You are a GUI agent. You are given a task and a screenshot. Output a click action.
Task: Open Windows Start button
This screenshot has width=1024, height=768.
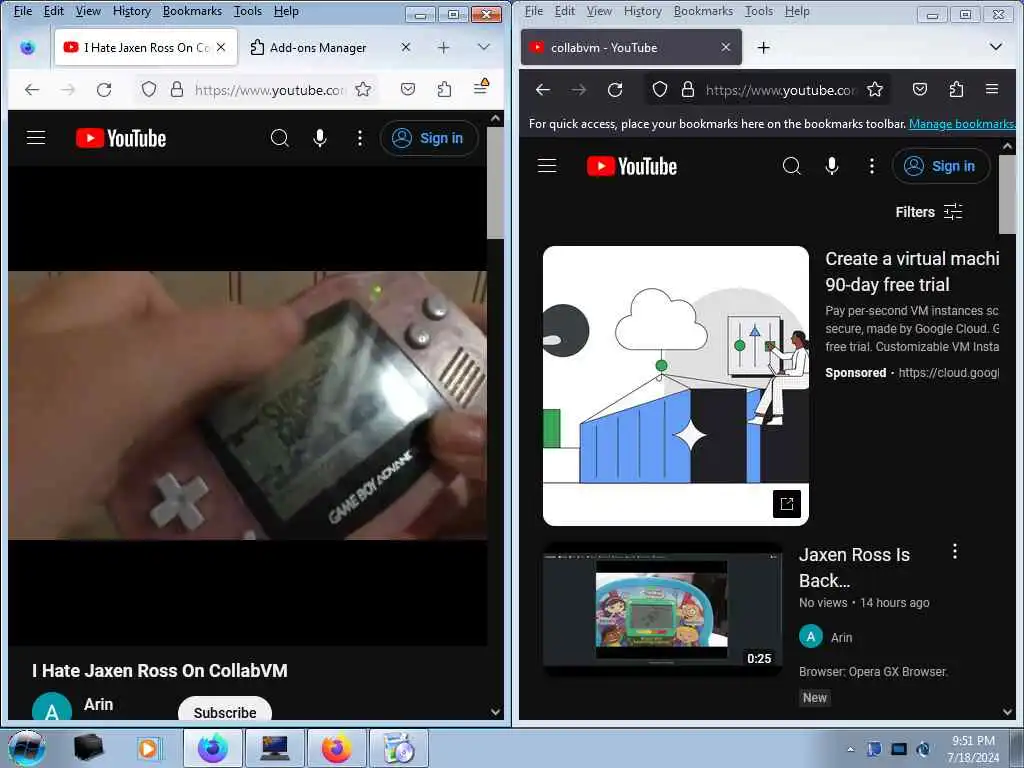coord(27,748)
